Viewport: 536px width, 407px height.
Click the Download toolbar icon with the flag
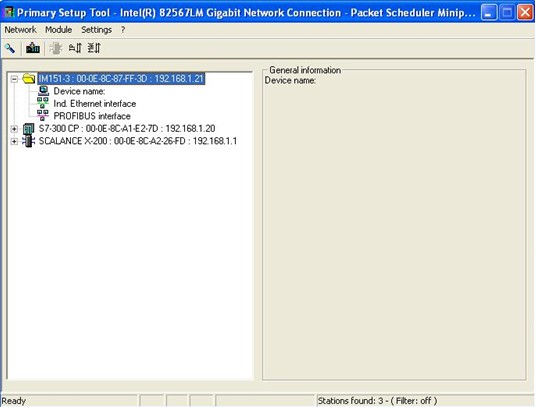[75, 48]
